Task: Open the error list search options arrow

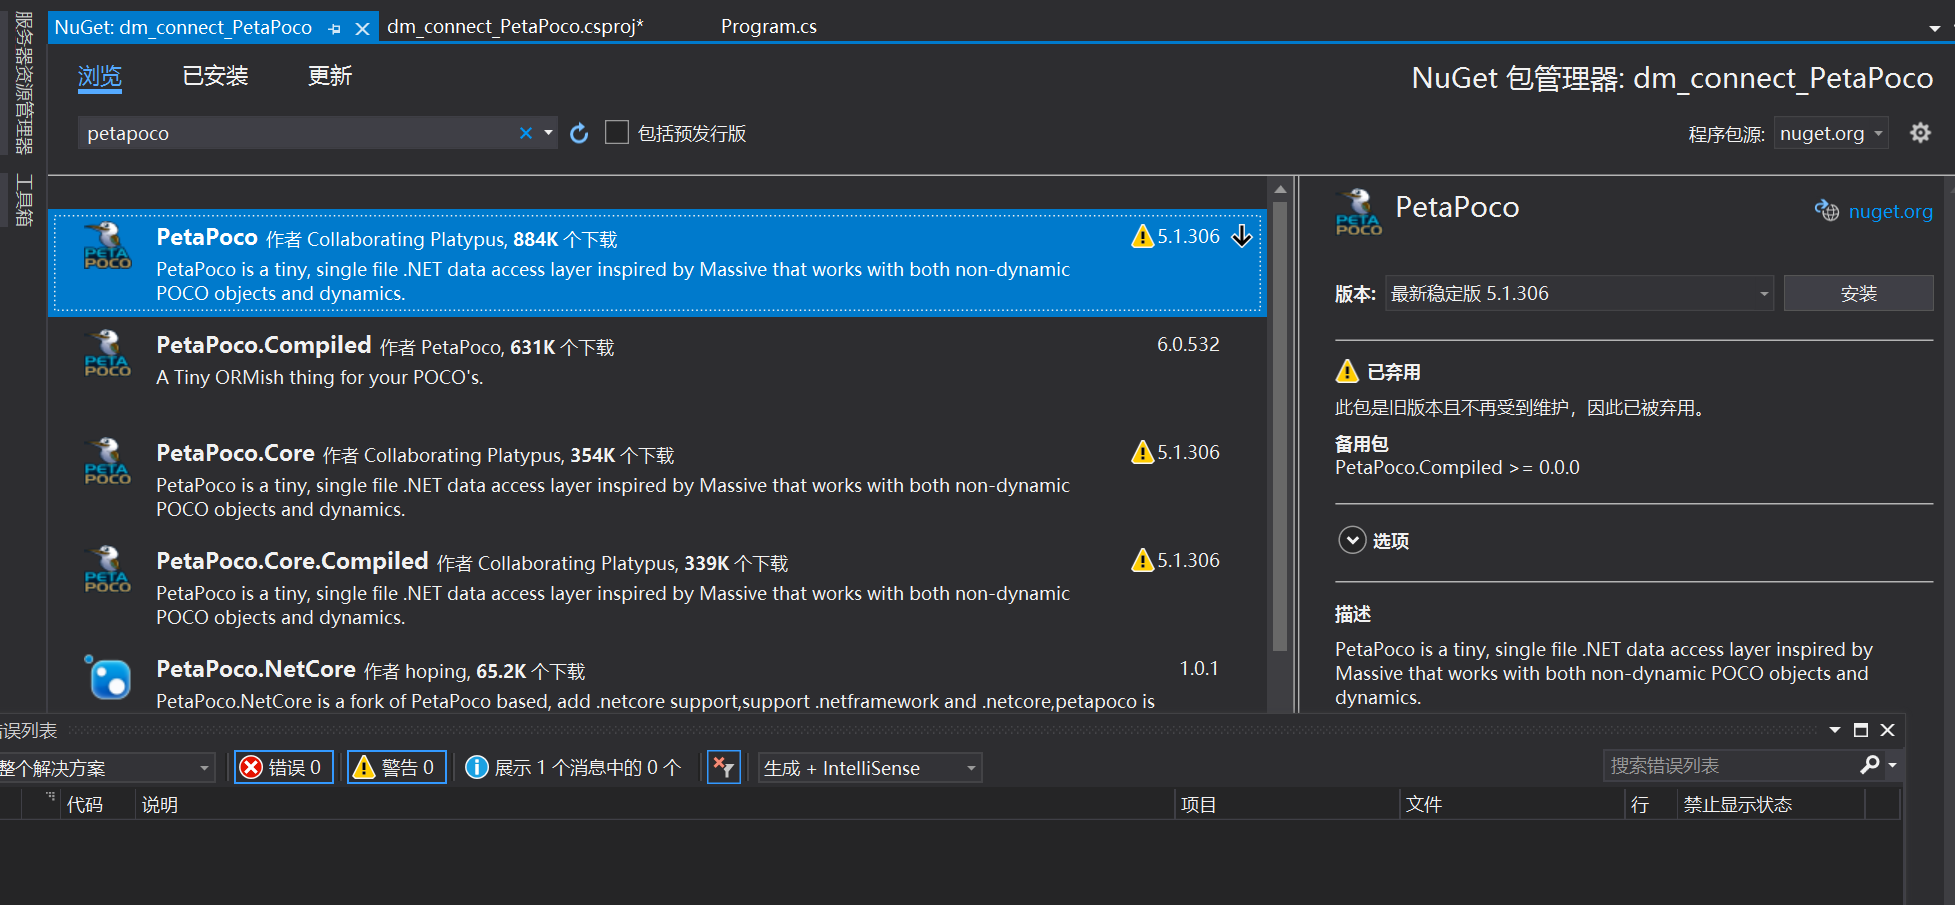Action: 1892,765
